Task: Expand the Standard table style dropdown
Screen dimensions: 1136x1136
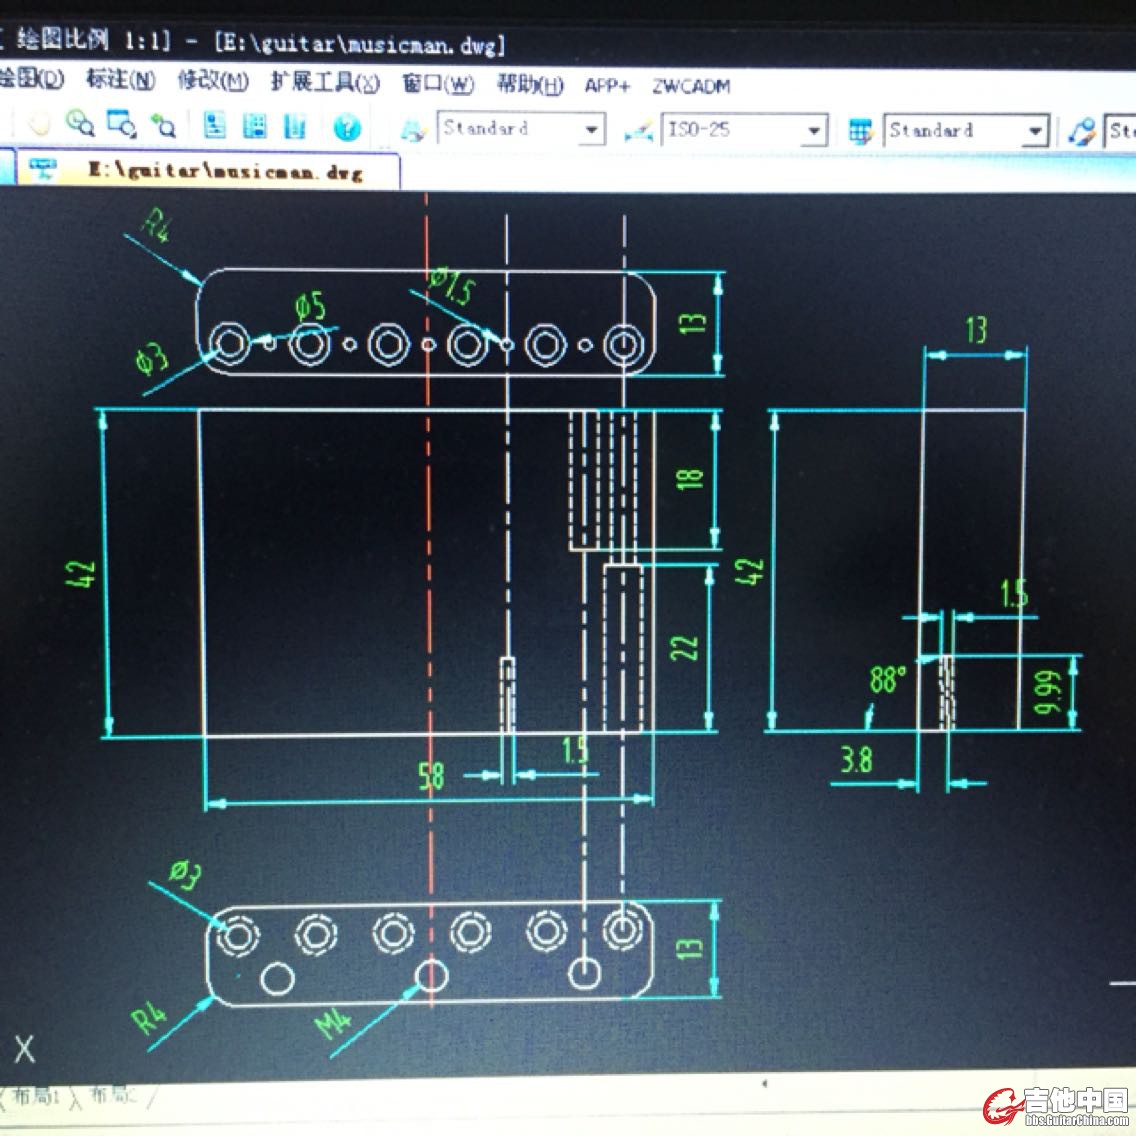Action: coord(1035,132)
